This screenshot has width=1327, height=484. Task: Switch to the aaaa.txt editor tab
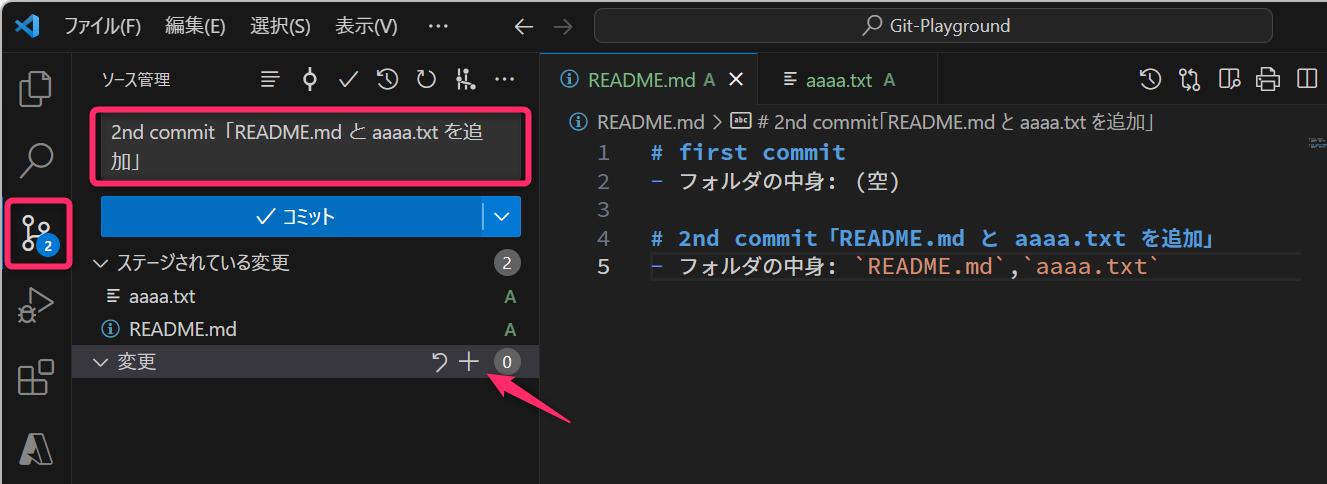[838, 80]
